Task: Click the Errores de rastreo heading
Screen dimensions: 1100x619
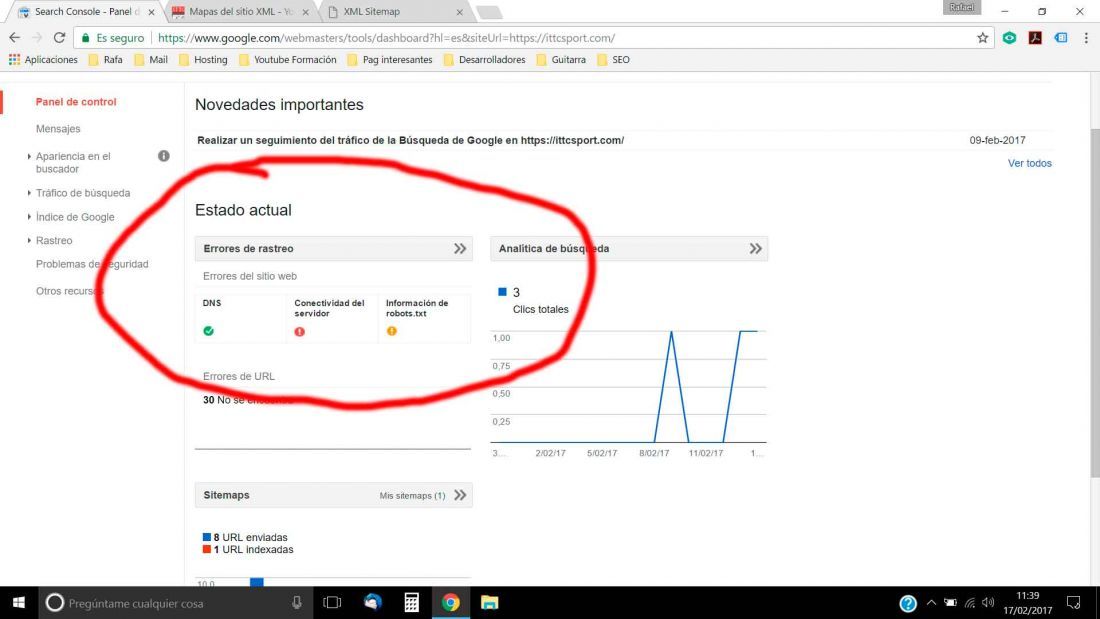Action: 248,248
